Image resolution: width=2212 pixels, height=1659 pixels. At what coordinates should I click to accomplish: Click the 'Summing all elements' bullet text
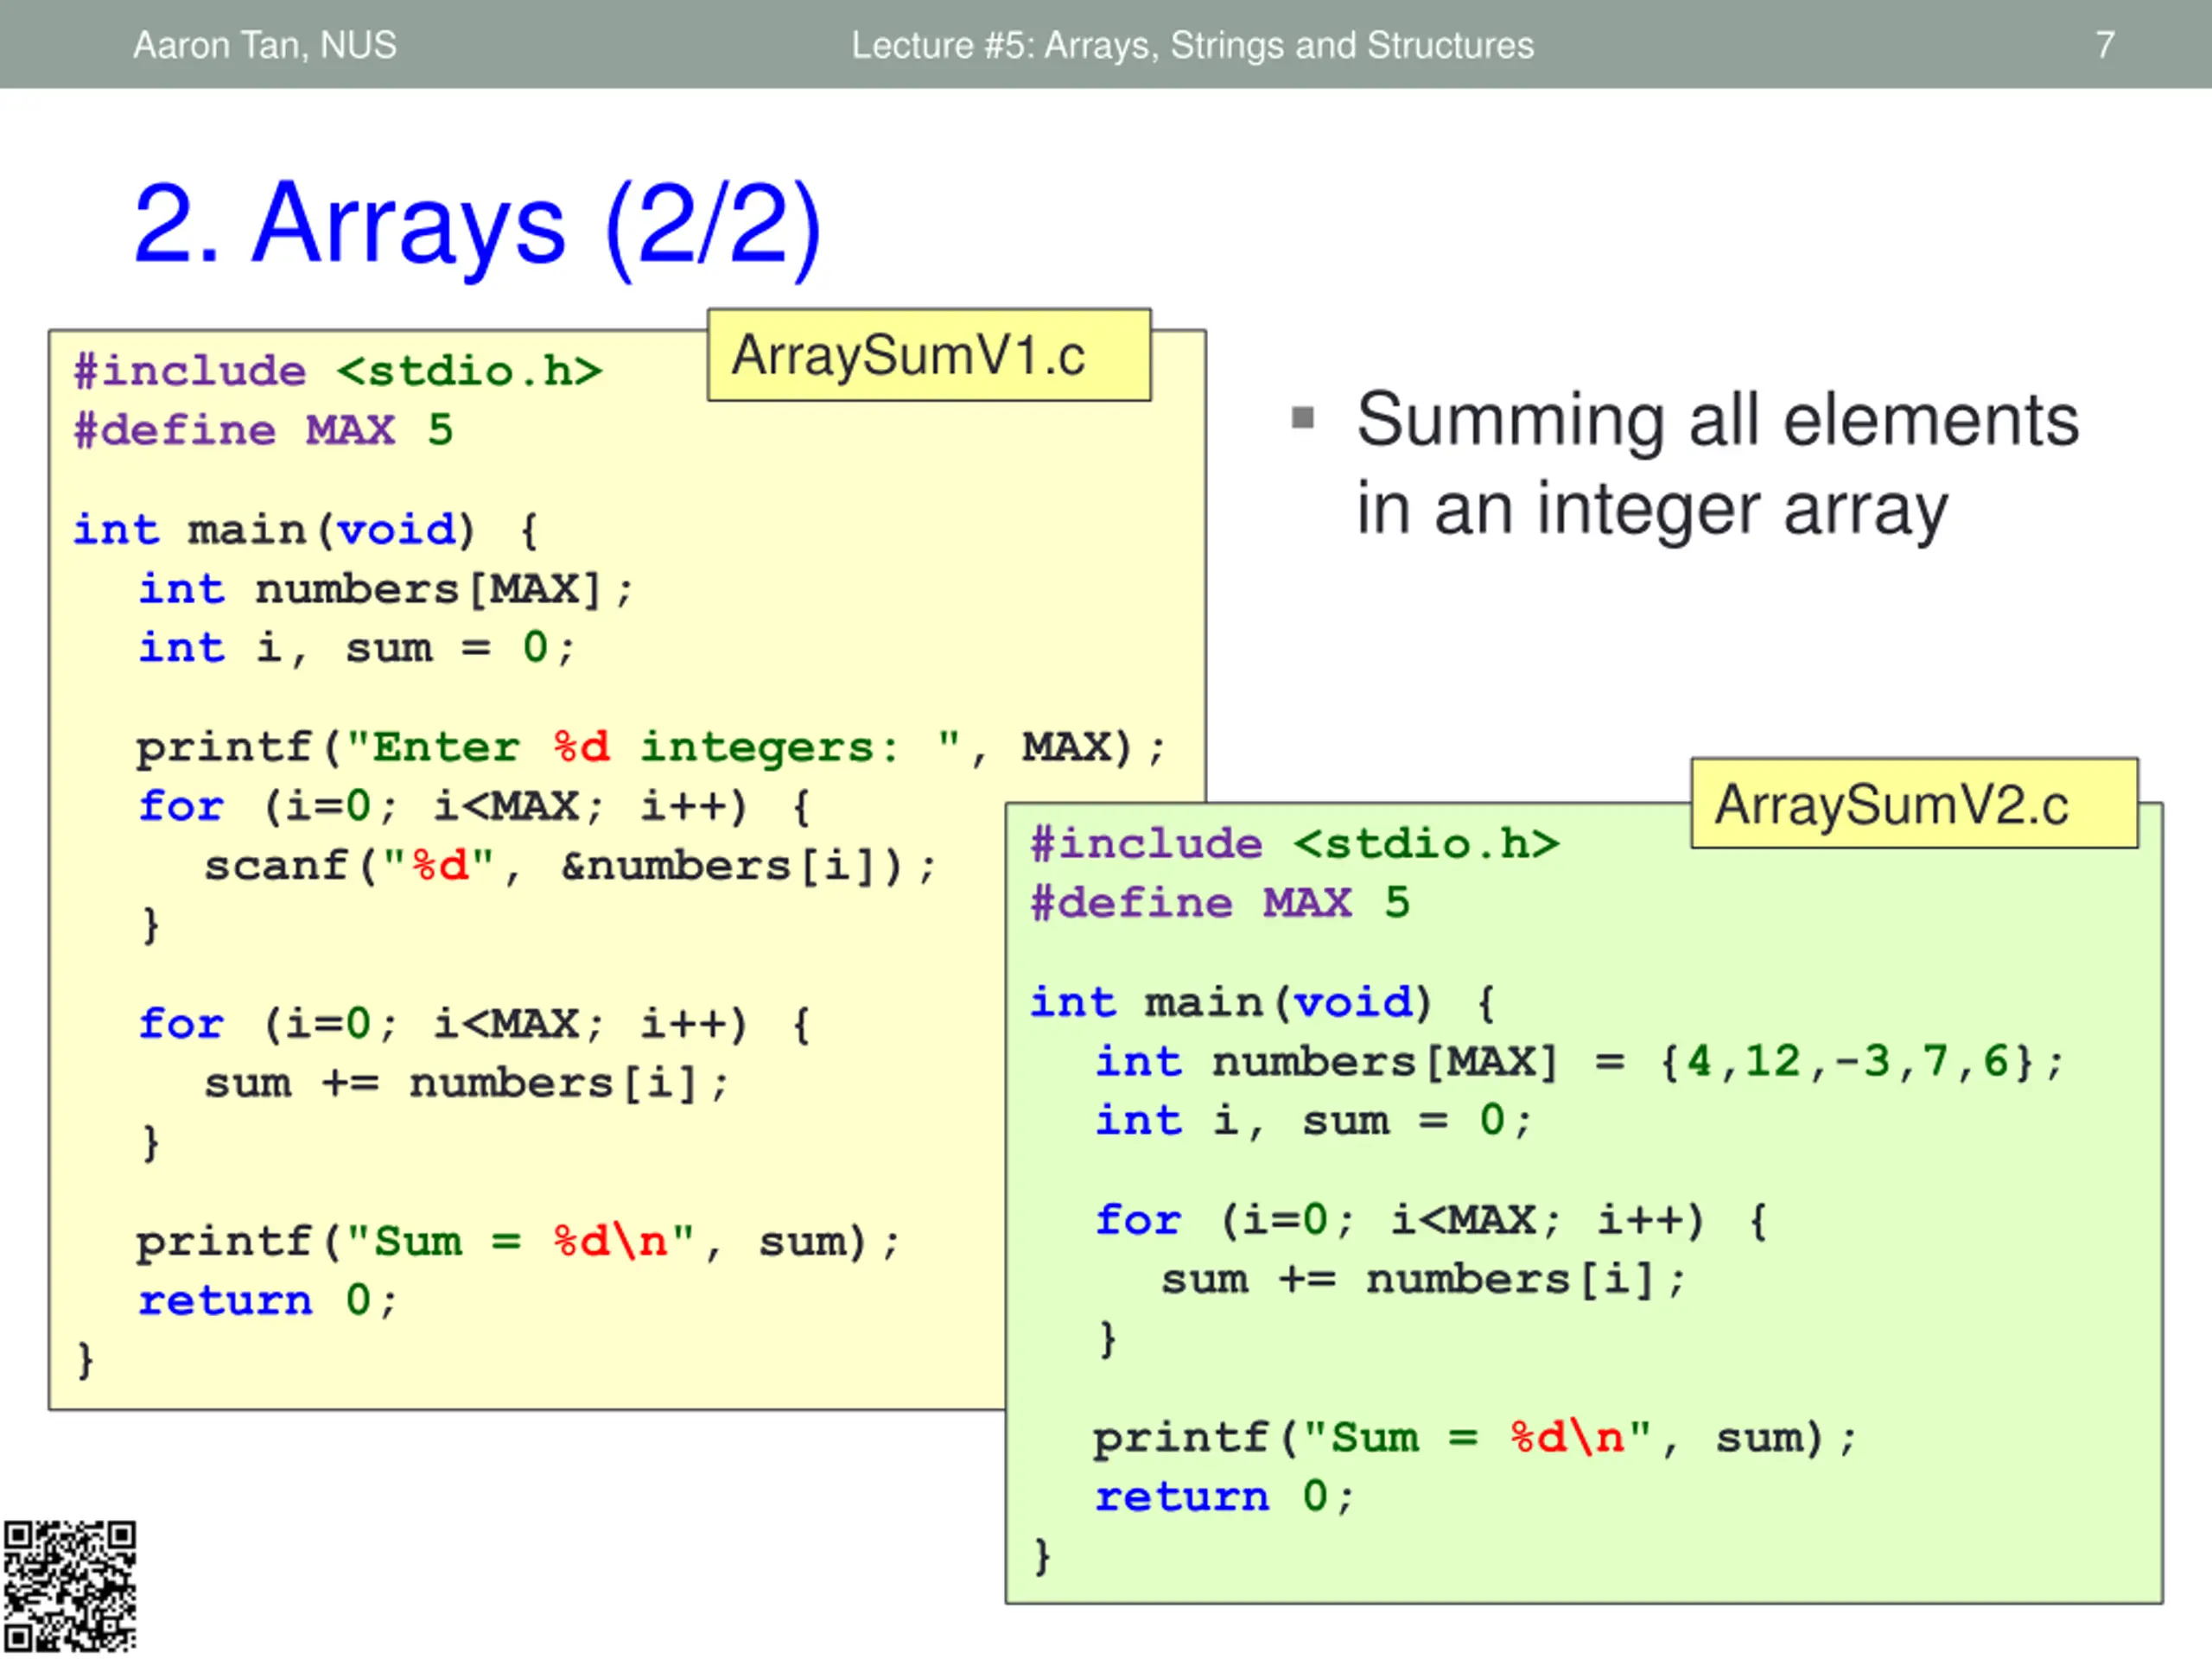tap(1717, 419)
